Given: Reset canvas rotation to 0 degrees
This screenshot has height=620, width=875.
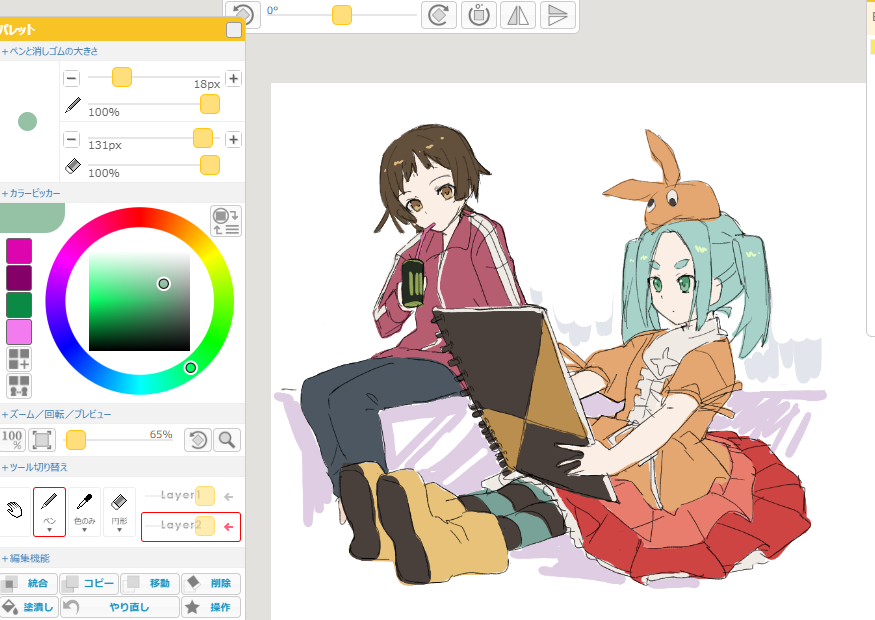Looking at the screenshot, I should tap(479, 15).
